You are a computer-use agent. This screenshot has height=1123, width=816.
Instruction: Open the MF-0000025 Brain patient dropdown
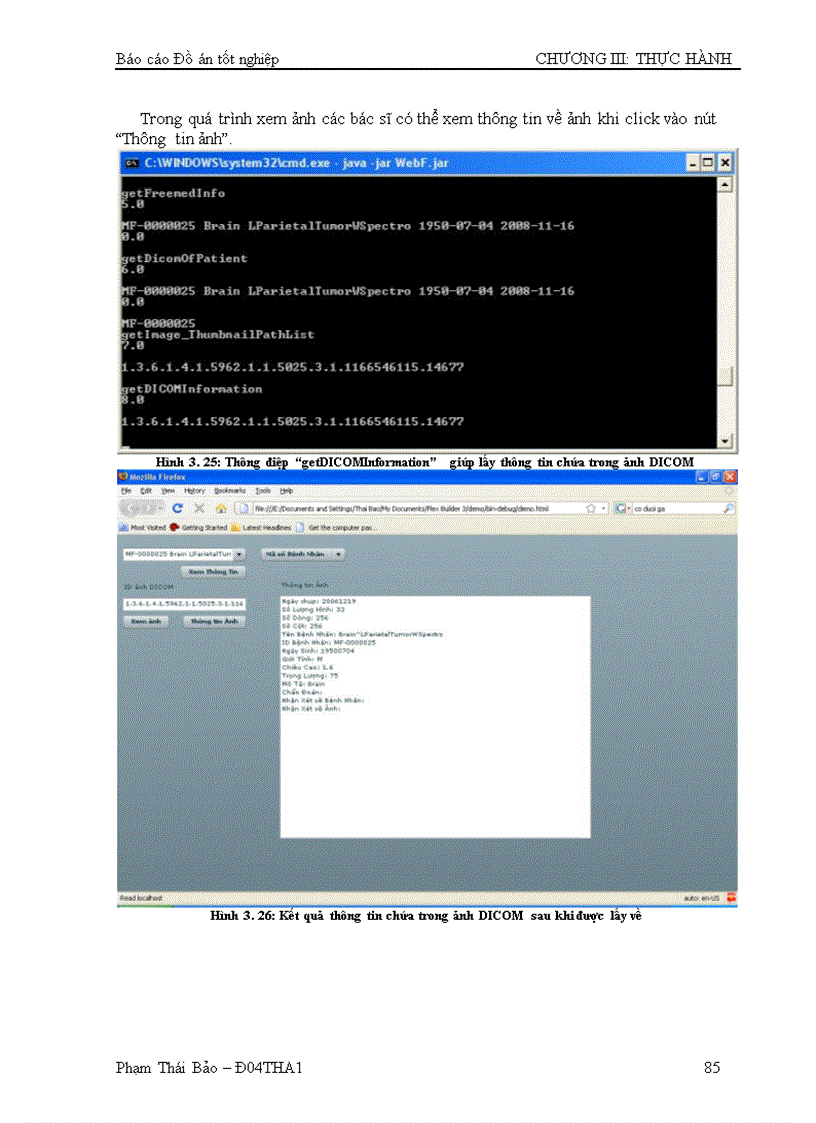[x=239, y=555]
